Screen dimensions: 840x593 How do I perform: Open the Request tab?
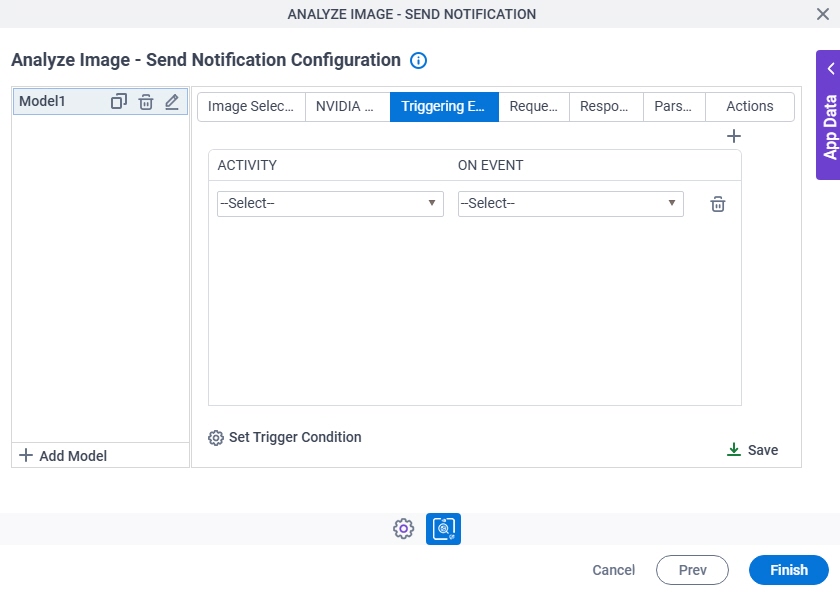pyautogui.click(x=534, y=107)
